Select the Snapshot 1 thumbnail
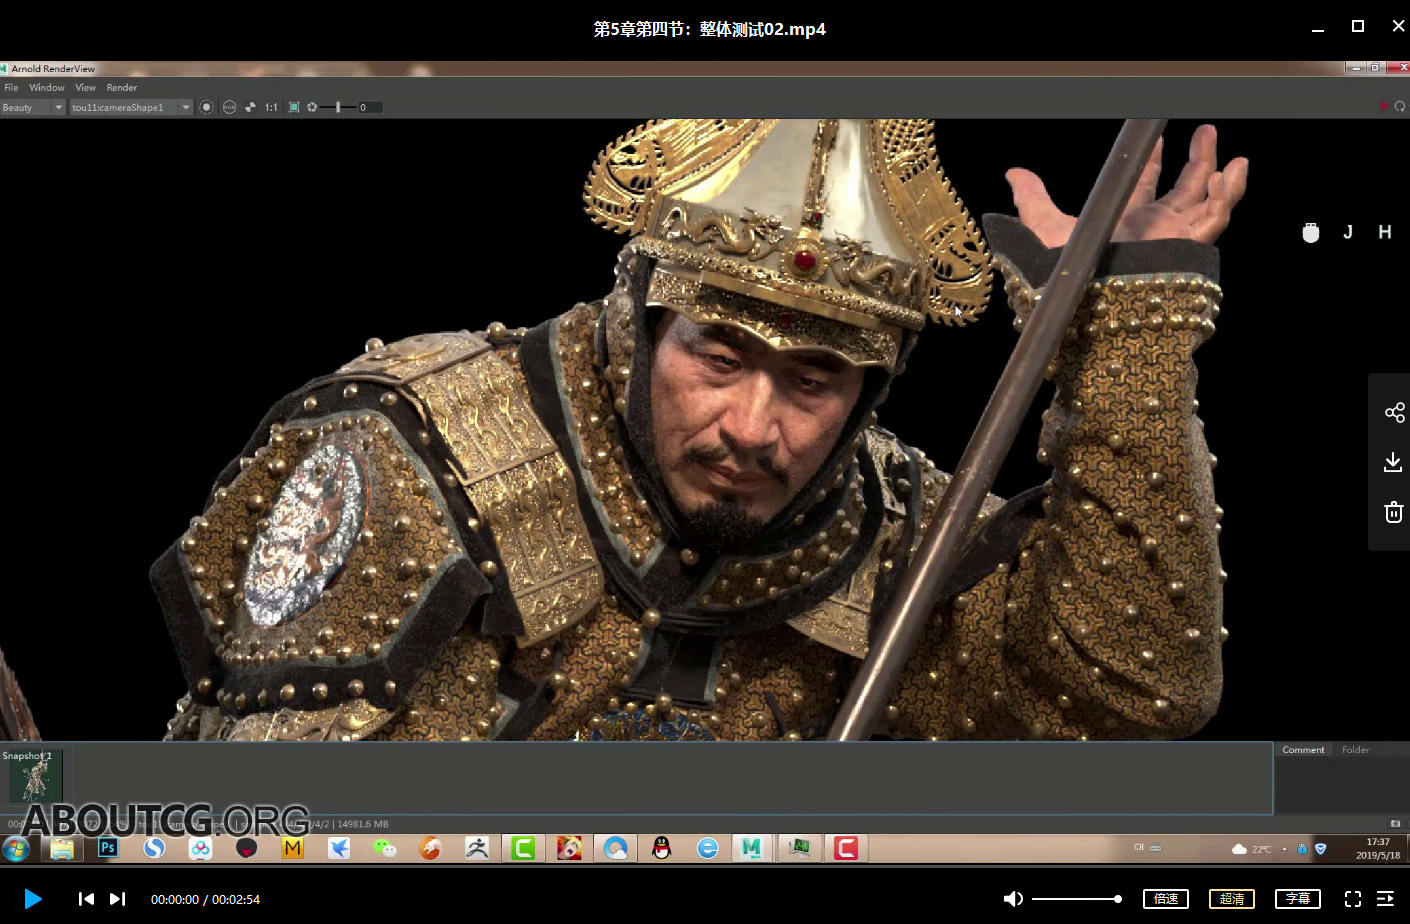1410x924 pixels. (x=35, y=777)
